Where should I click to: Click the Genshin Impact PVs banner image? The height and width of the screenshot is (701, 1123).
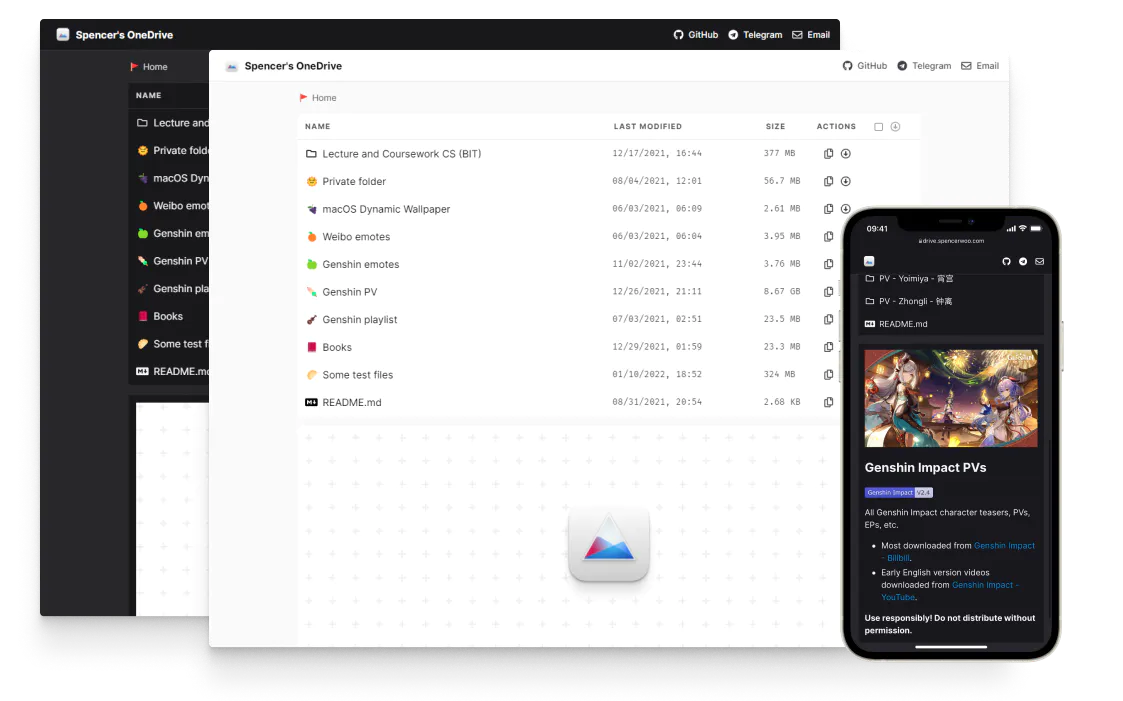pos(950,397)
